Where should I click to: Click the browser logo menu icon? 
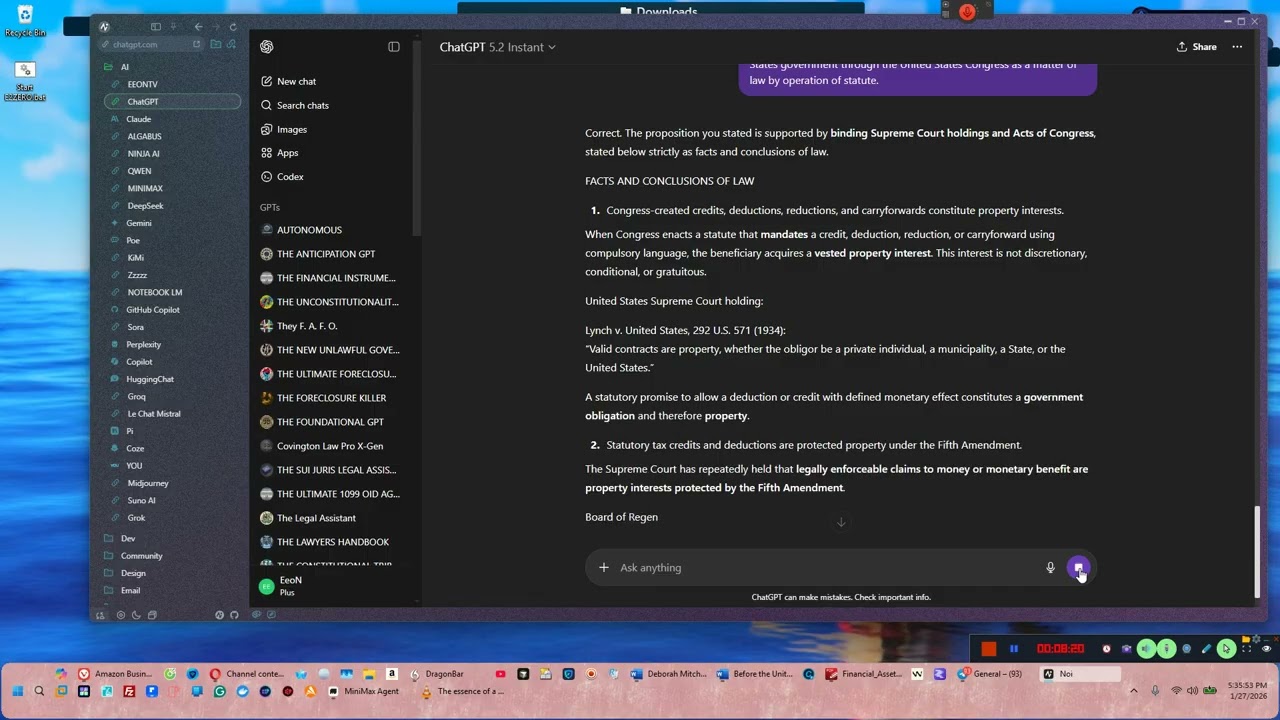pos(104,27)
